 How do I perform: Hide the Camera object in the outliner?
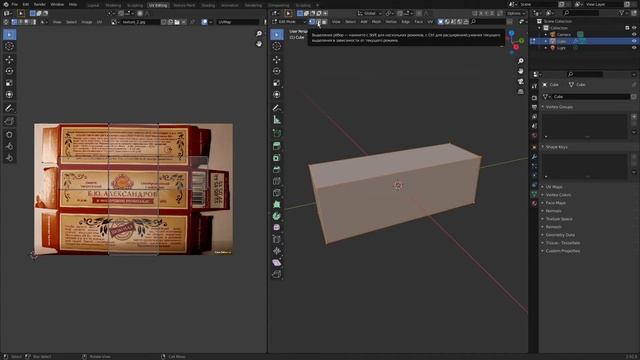[x=634, y=35]
